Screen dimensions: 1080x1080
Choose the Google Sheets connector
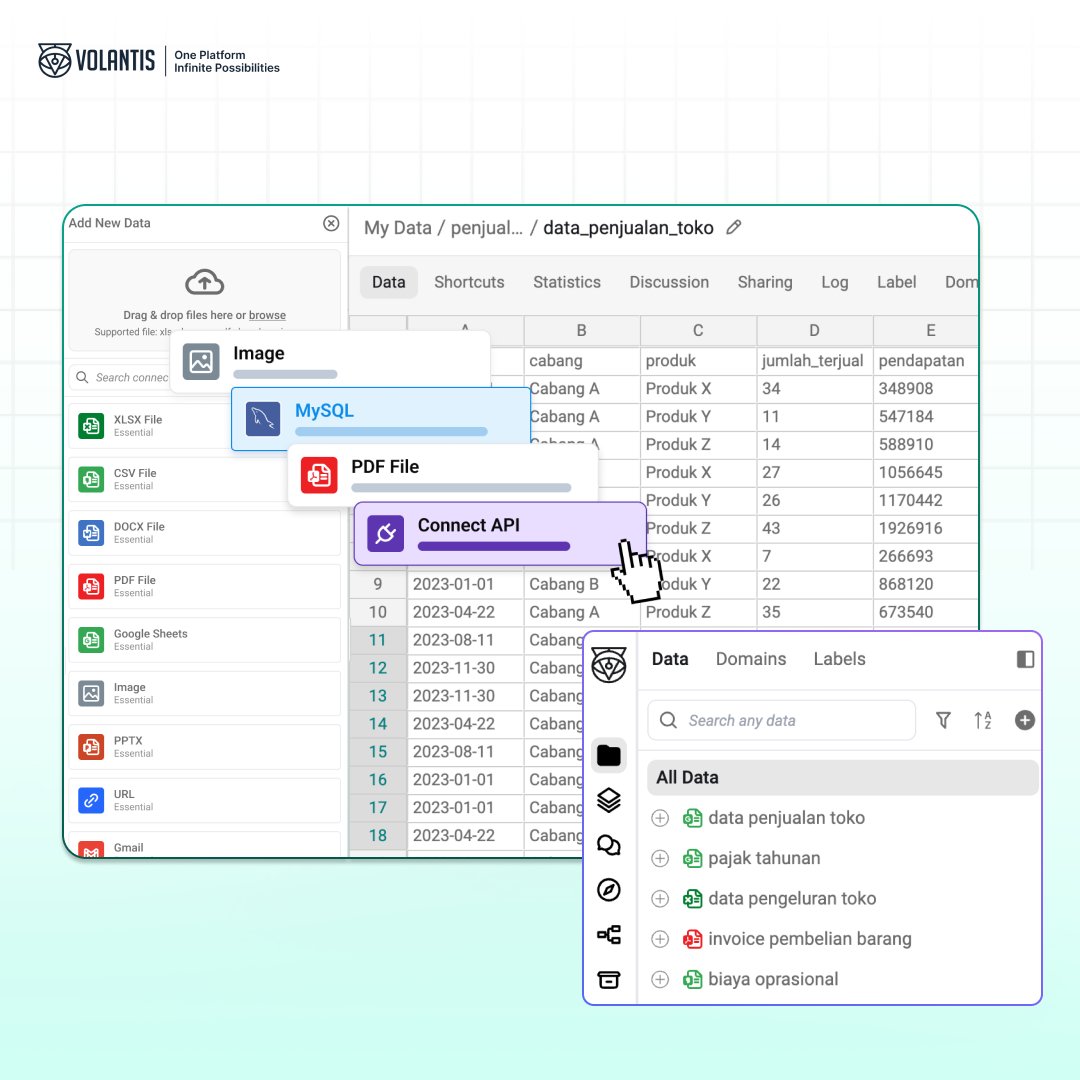[x=204, y=640]
